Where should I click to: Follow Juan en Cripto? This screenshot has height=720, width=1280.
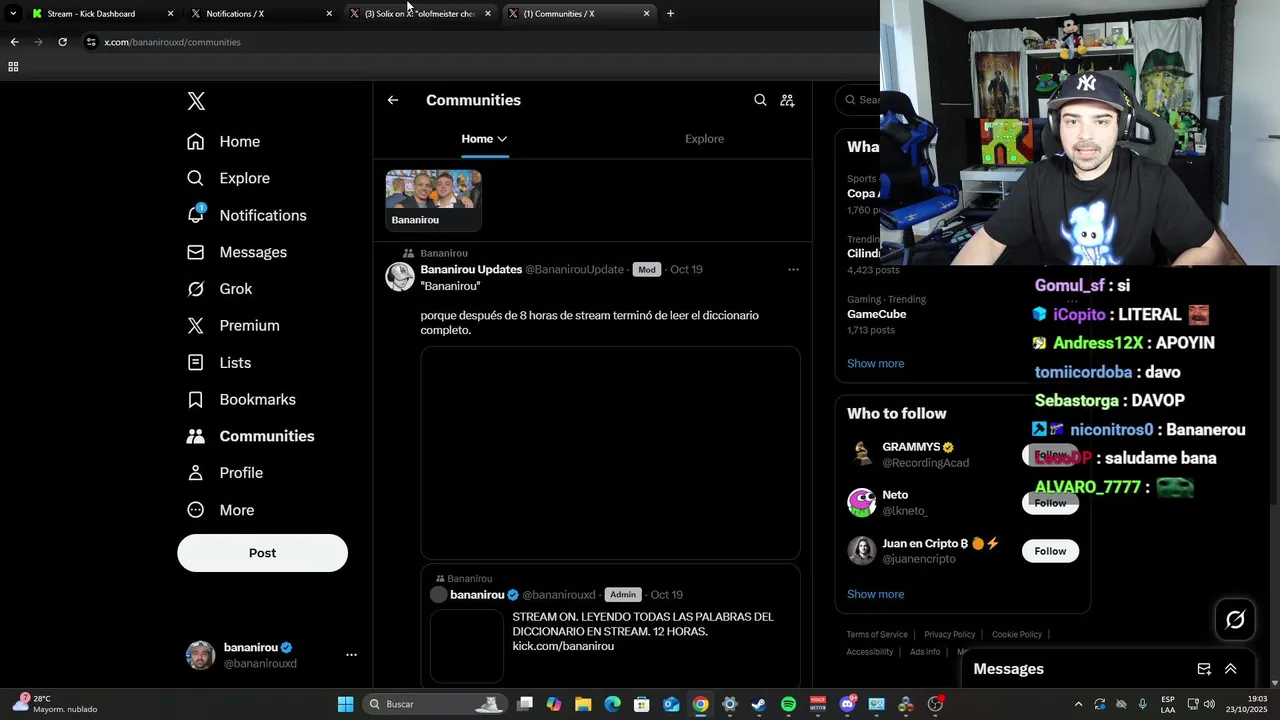1050,551
